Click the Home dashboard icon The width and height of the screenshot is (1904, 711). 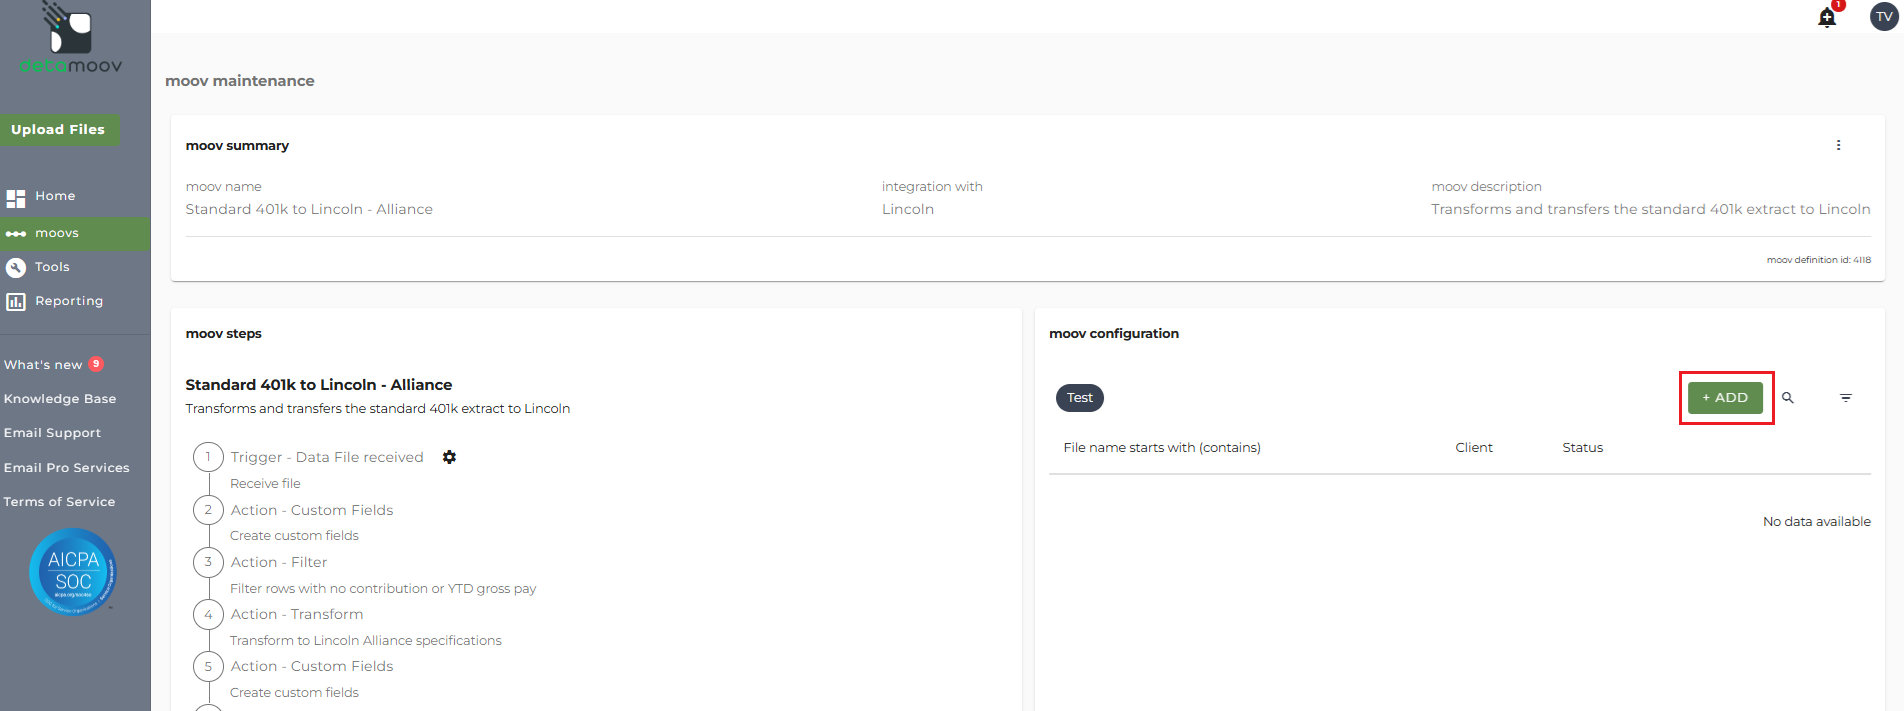16,198
